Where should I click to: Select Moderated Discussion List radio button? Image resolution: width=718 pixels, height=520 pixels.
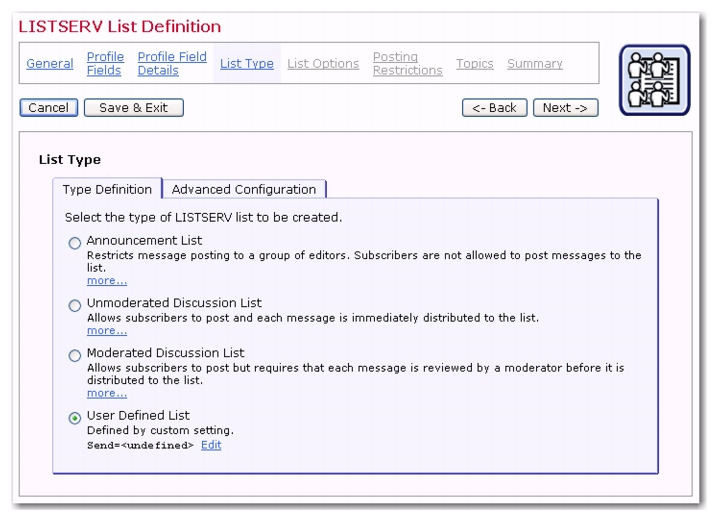75,355
